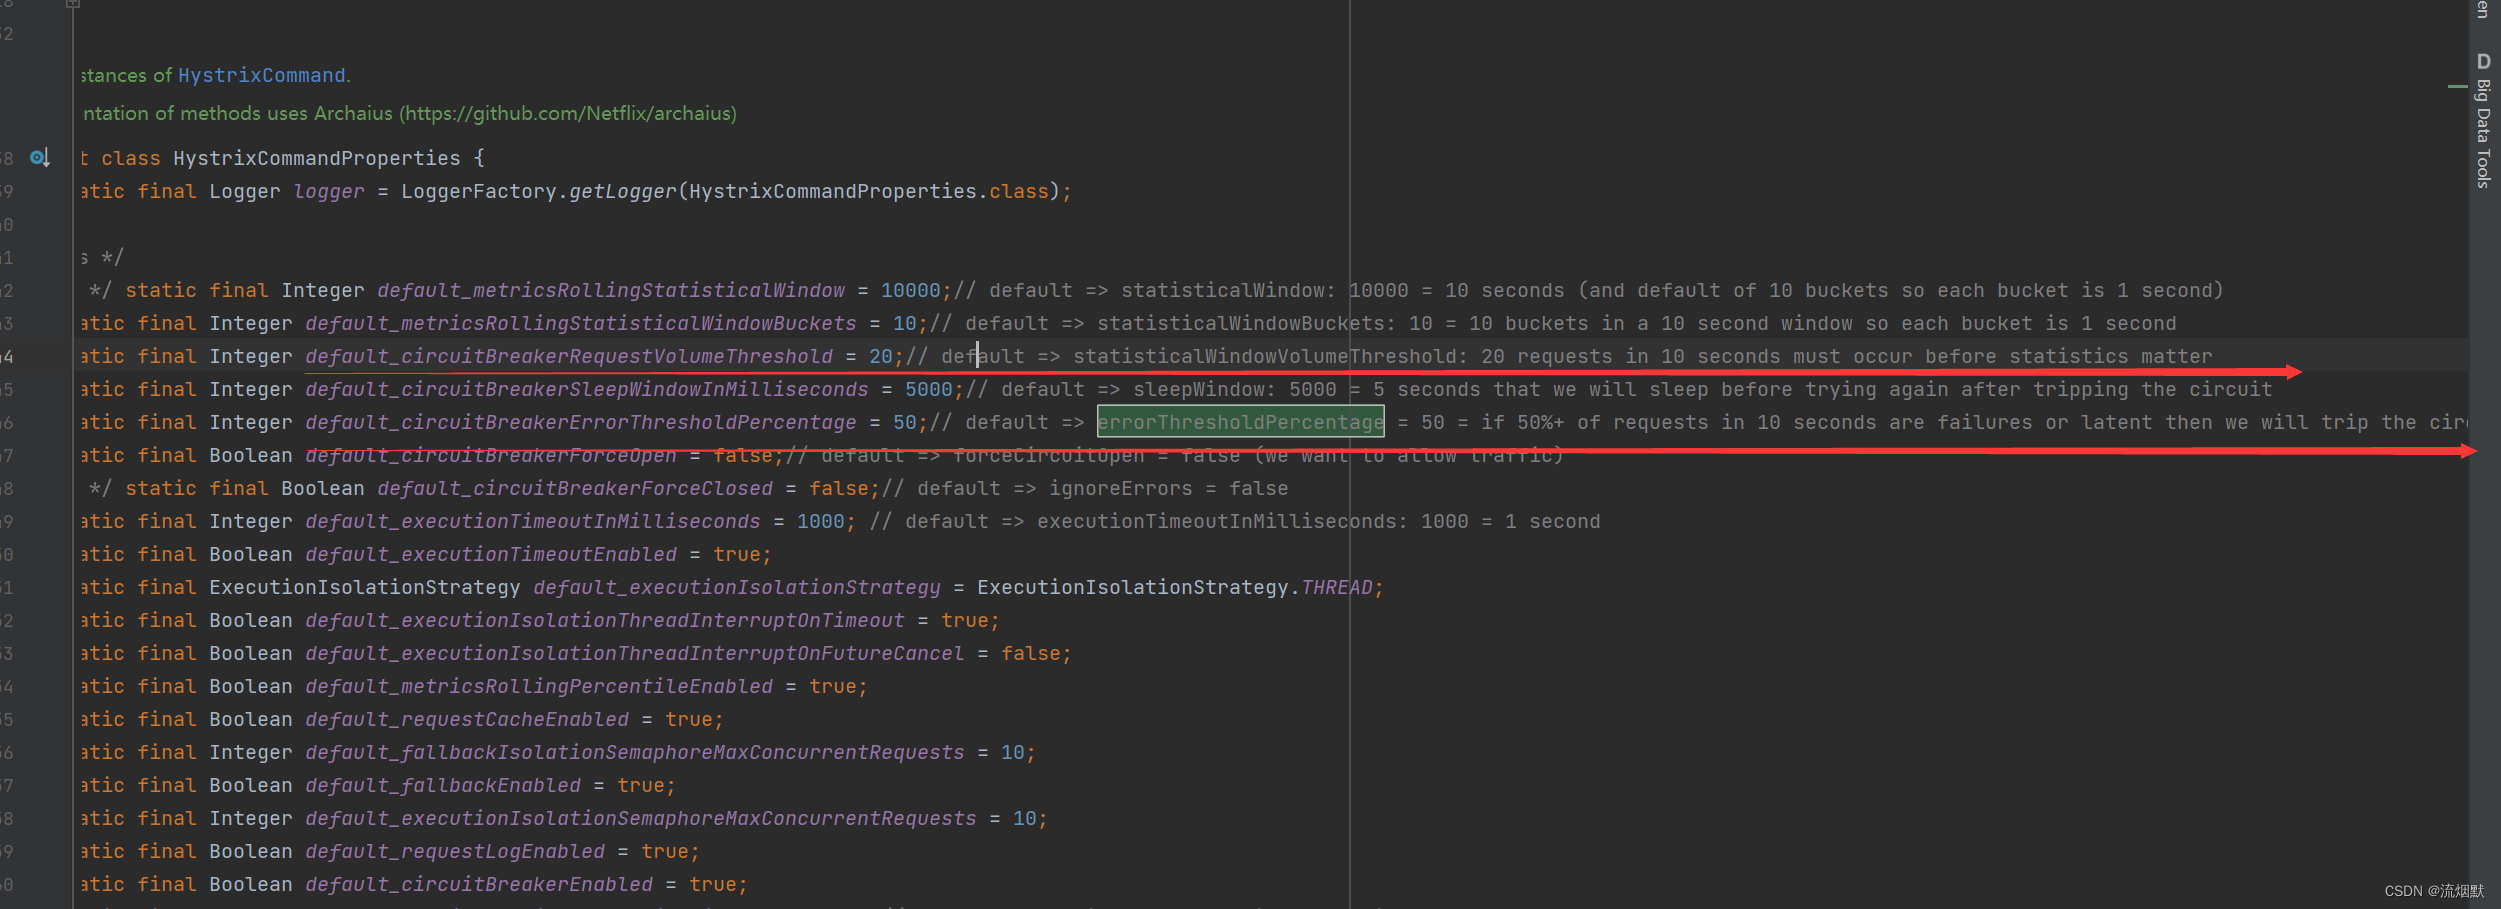Click the default_executionIsolationStrategy field name
The image size is (2501, 909).
click(737, 587)
